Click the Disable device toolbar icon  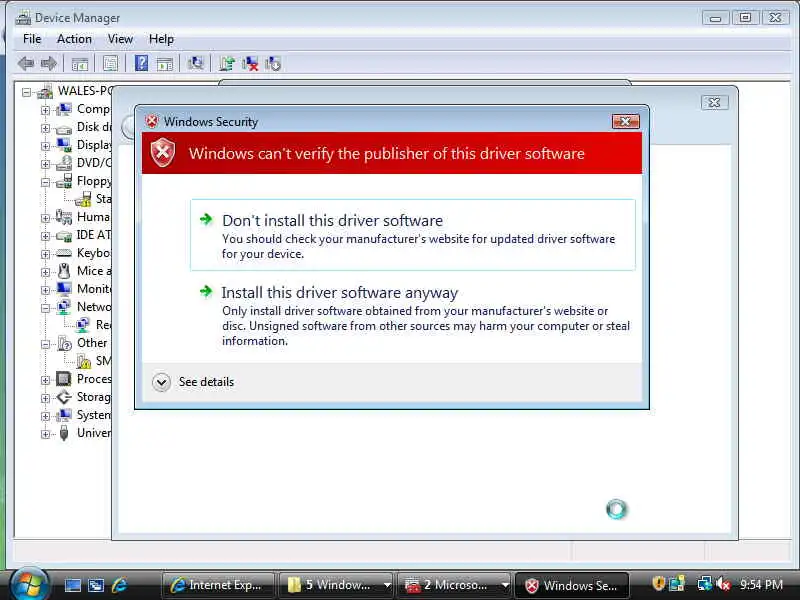click(x=273, y=64)
